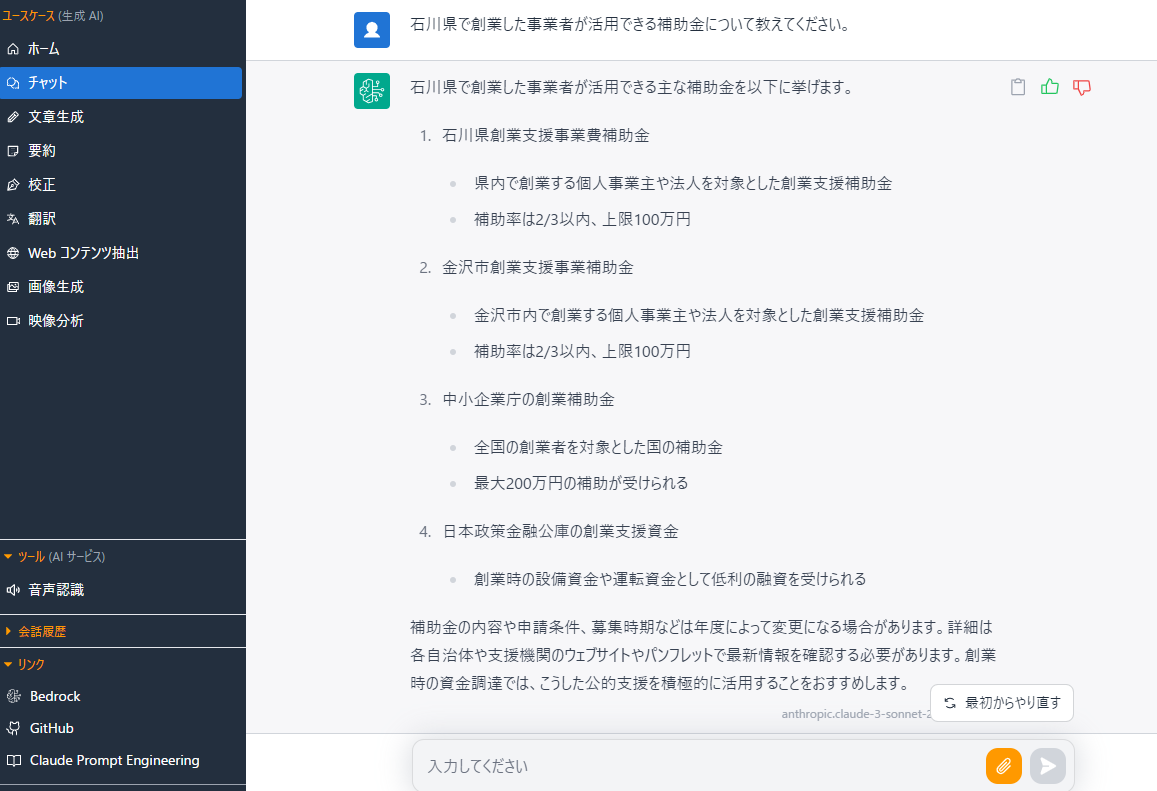Click the paperclip attachment icon
Viewport: 1157px width, 791px height.
(1004, 766)
